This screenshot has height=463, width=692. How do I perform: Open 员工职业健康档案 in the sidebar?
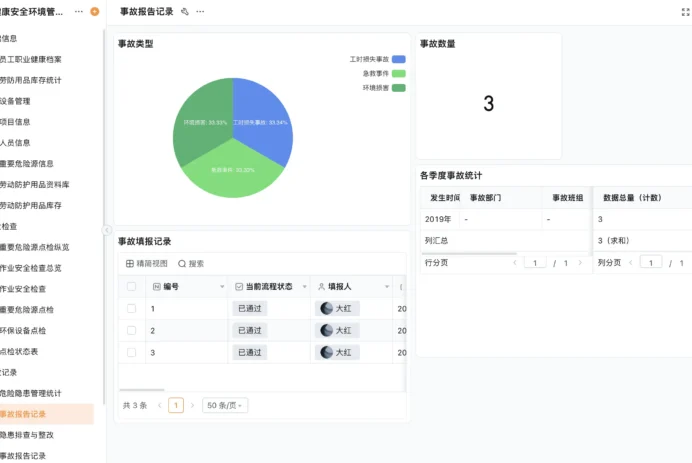[31, 59]
